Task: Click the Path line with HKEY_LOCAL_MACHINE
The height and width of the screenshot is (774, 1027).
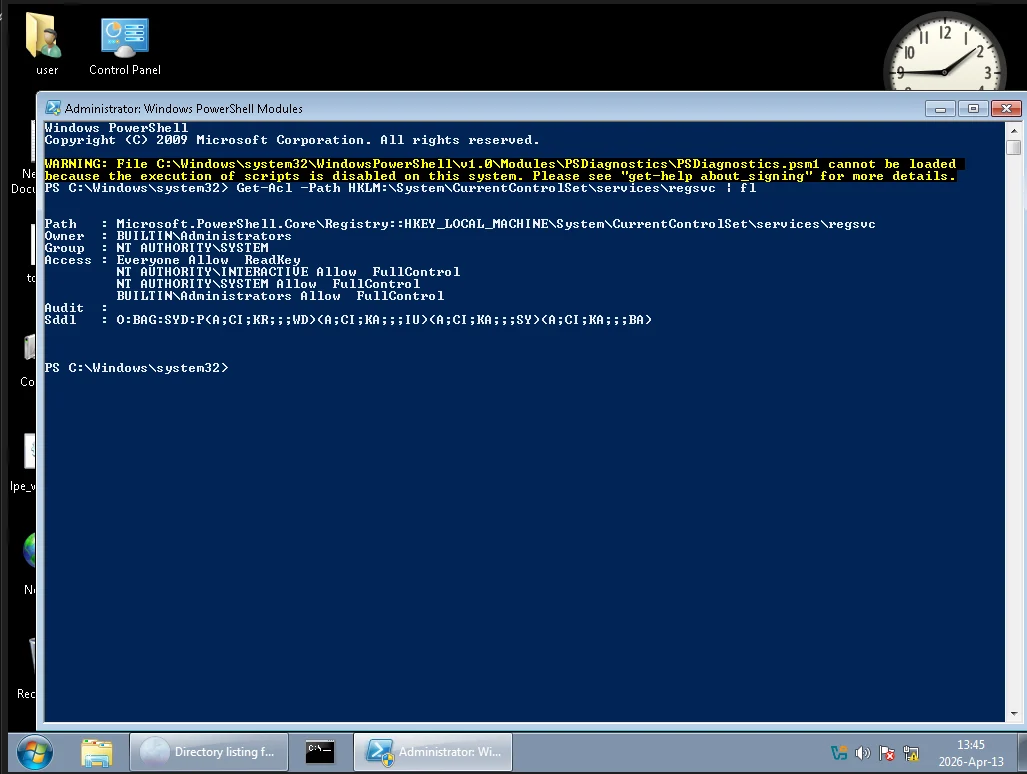Action: (460, 224)
